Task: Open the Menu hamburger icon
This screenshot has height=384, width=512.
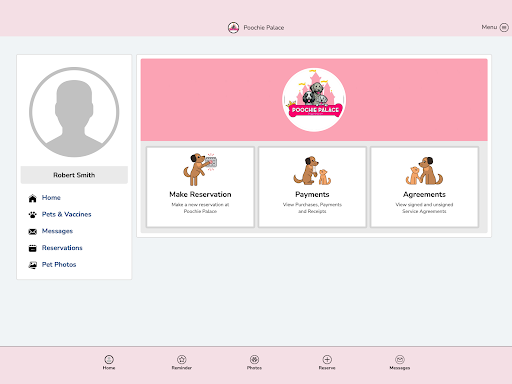Action: click(504, 27)
